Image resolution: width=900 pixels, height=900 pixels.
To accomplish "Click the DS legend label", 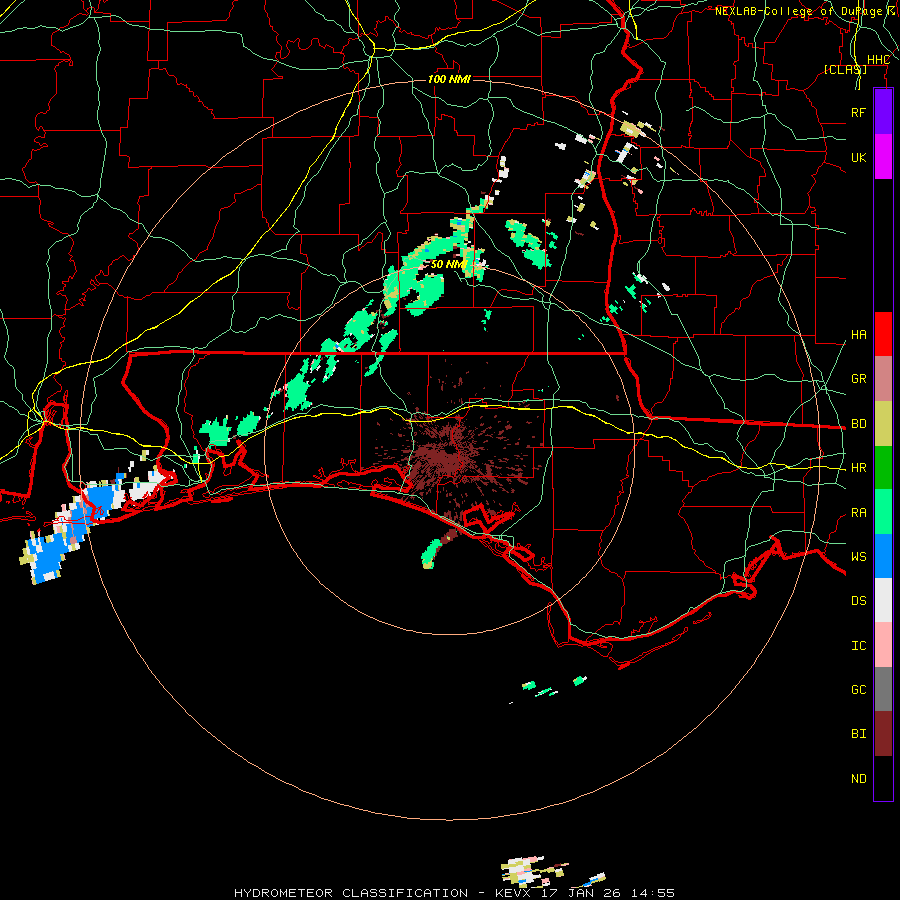I will (x=858, y=601).
